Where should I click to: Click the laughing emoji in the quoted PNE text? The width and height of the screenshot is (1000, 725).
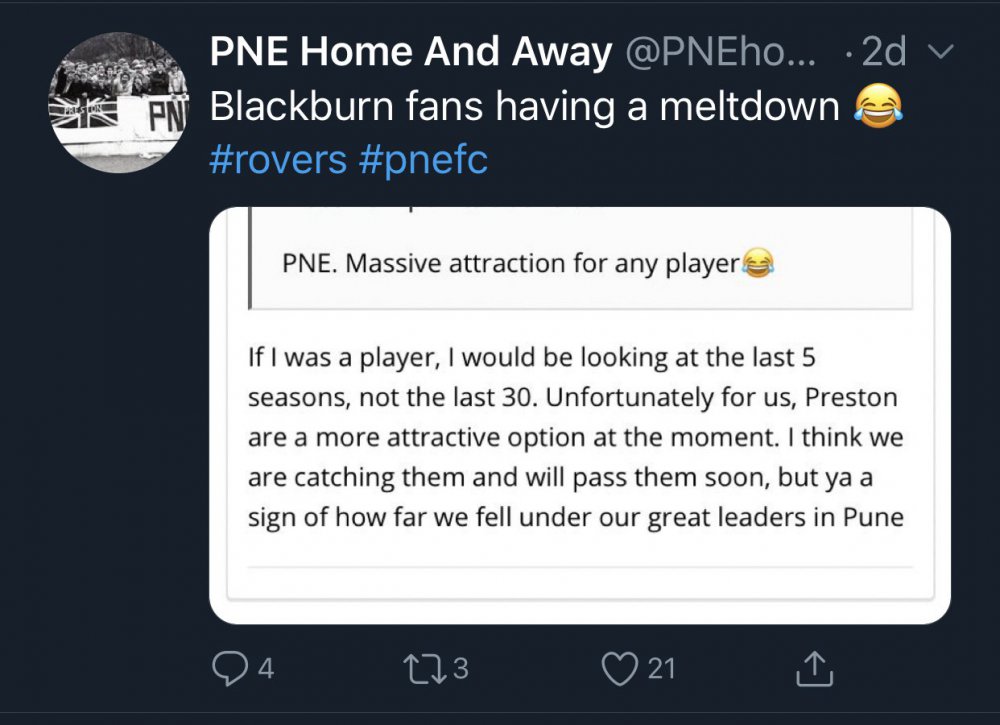coord(760,264)
